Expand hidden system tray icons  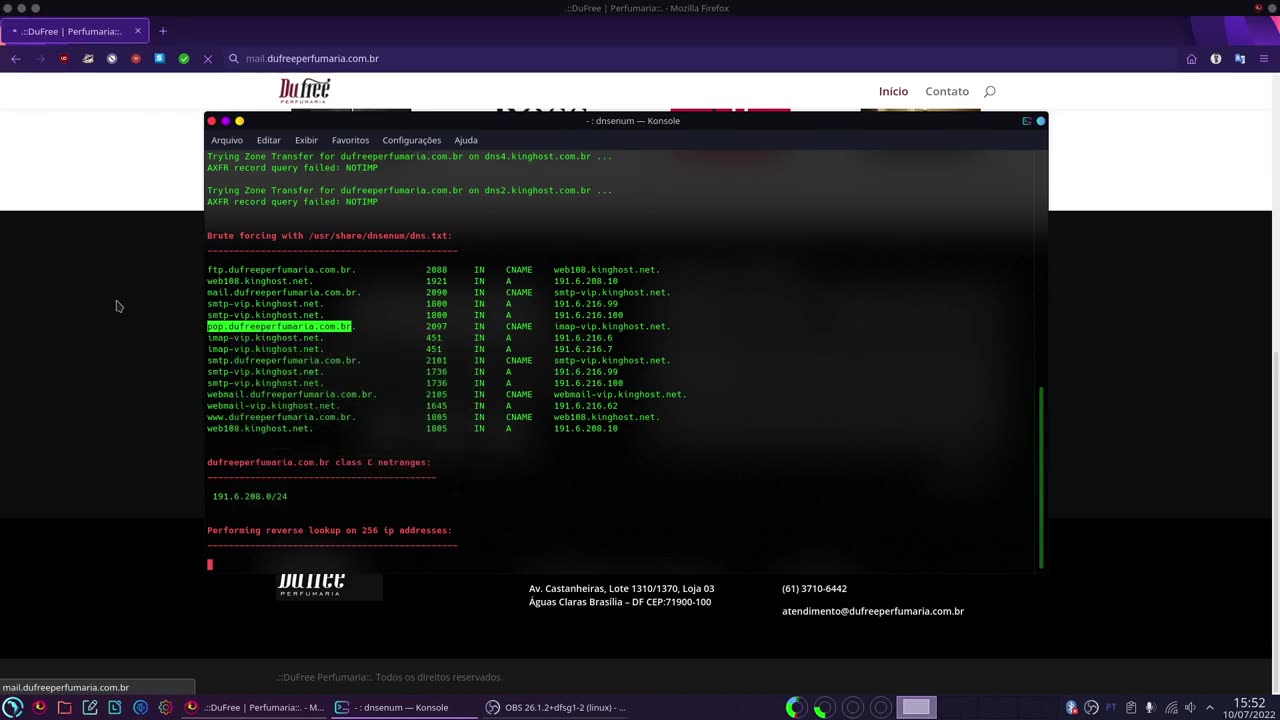click(1209, 708)
